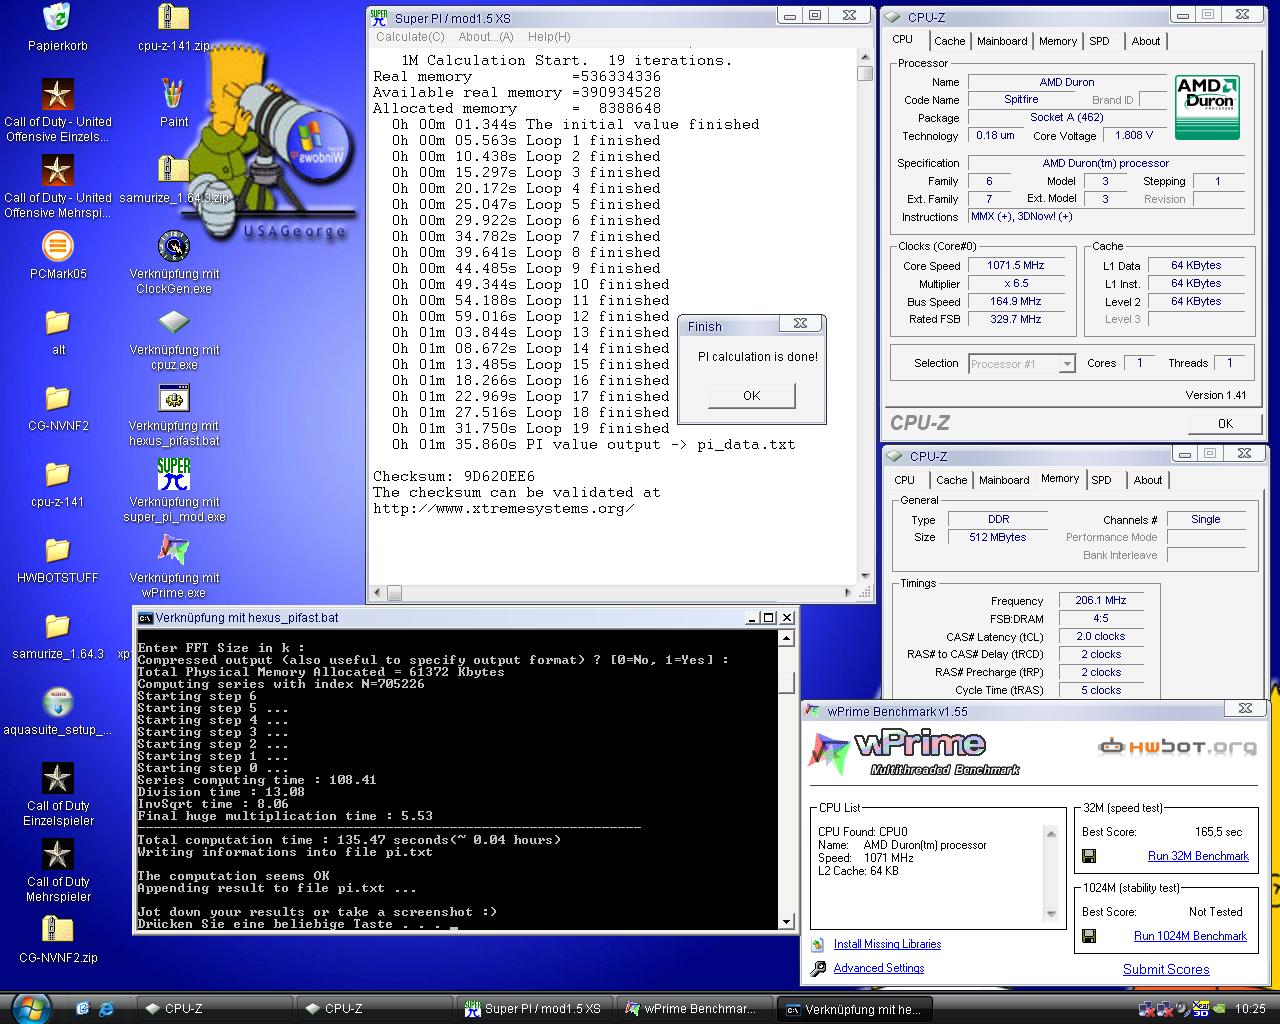
Task: Switch to CPU tab in lower CPU-Z window
Action: tap(904, 480)
